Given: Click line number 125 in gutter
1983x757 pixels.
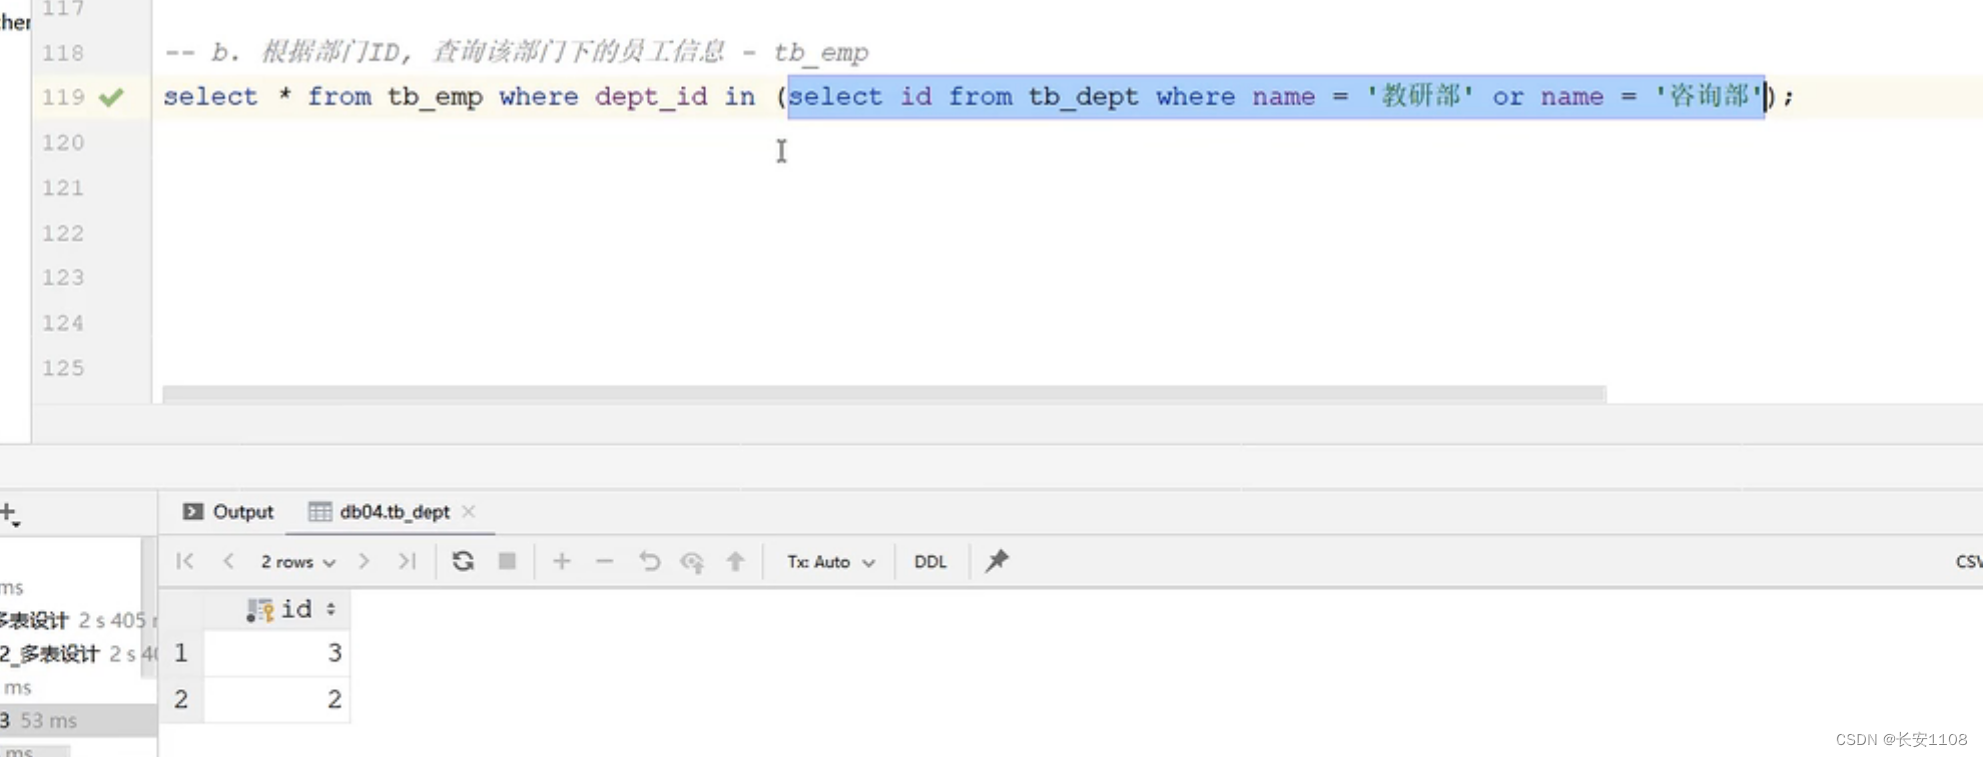Looking at the screenshot, I should (x=63, y=368).
